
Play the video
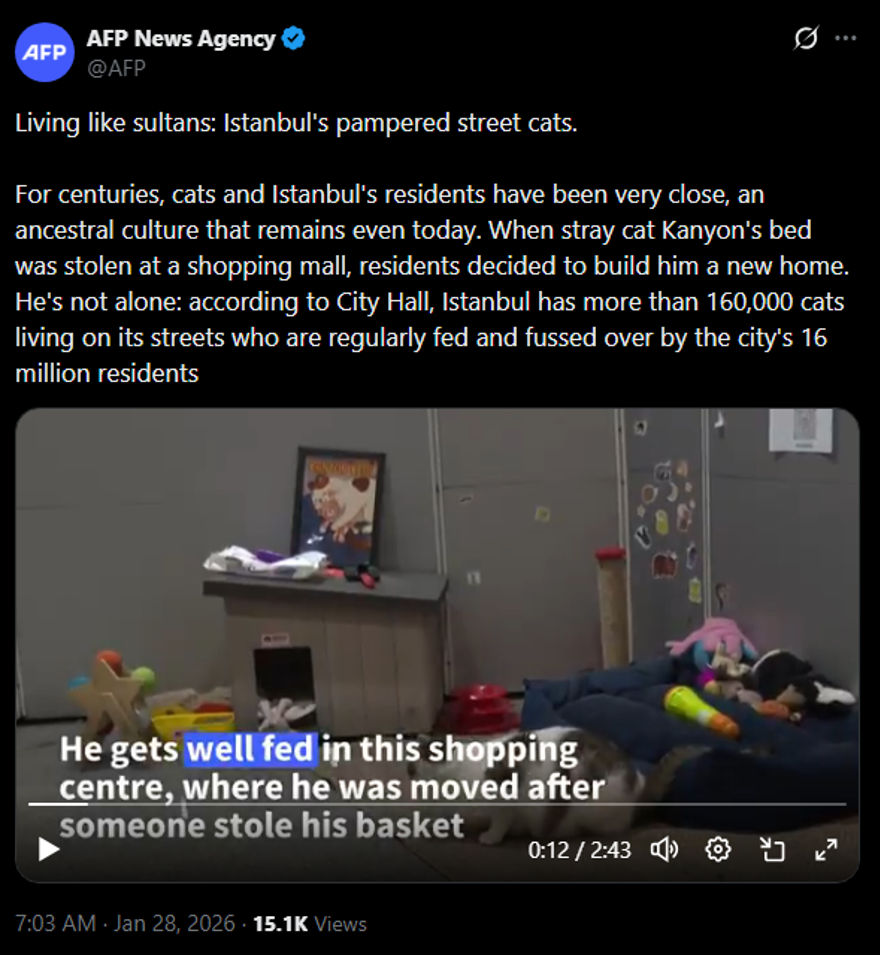(48, 849)
